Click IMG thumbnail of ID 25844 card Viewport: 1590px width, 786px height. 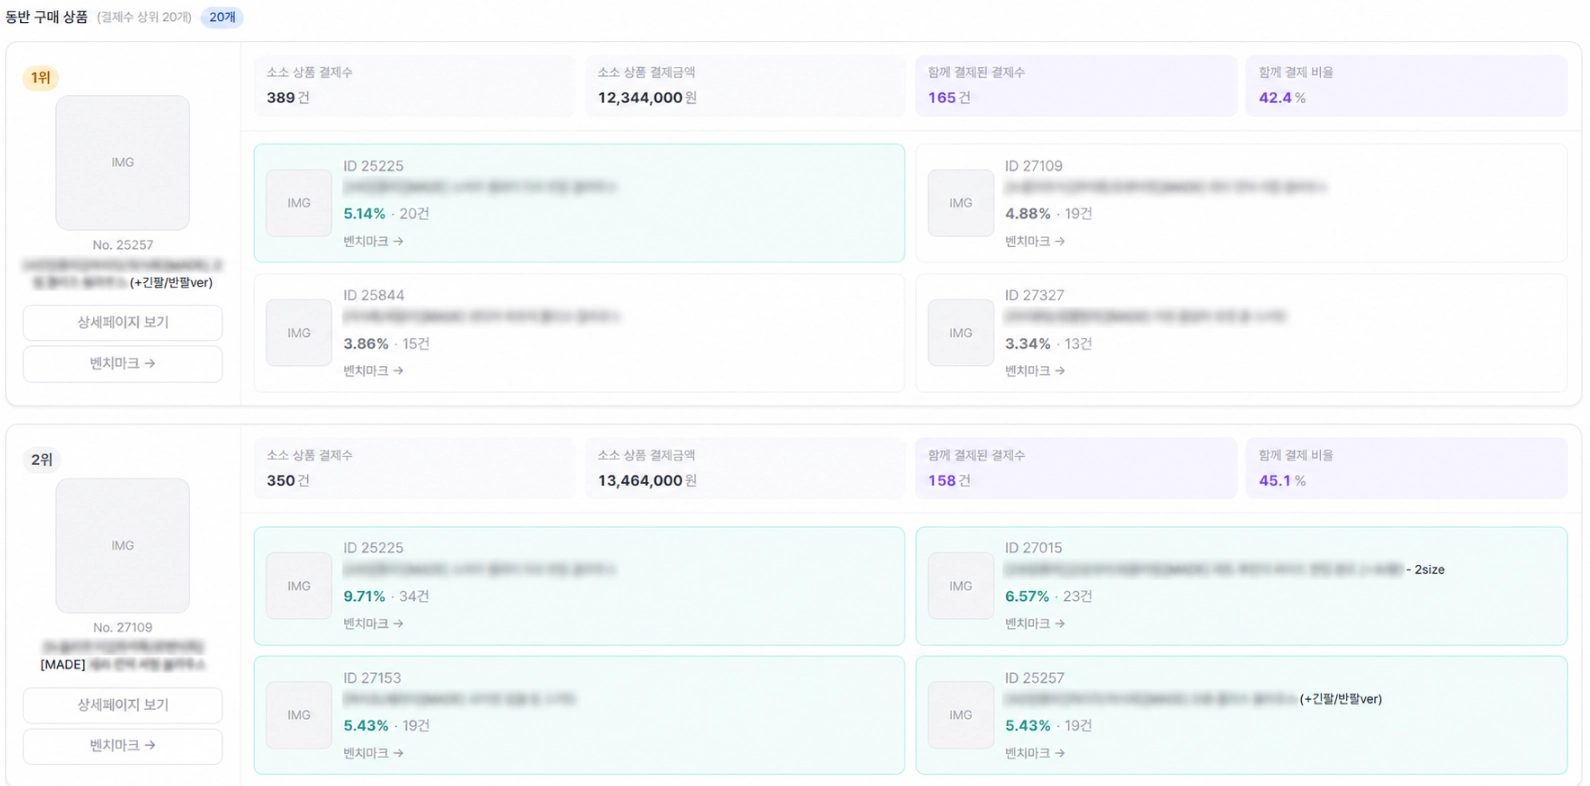(299, 333)
